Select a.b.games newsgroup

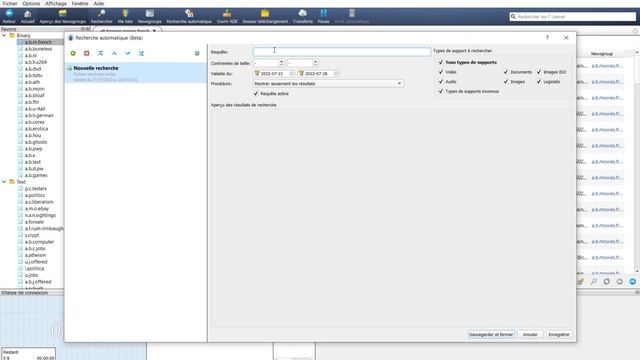coord(36,175)
